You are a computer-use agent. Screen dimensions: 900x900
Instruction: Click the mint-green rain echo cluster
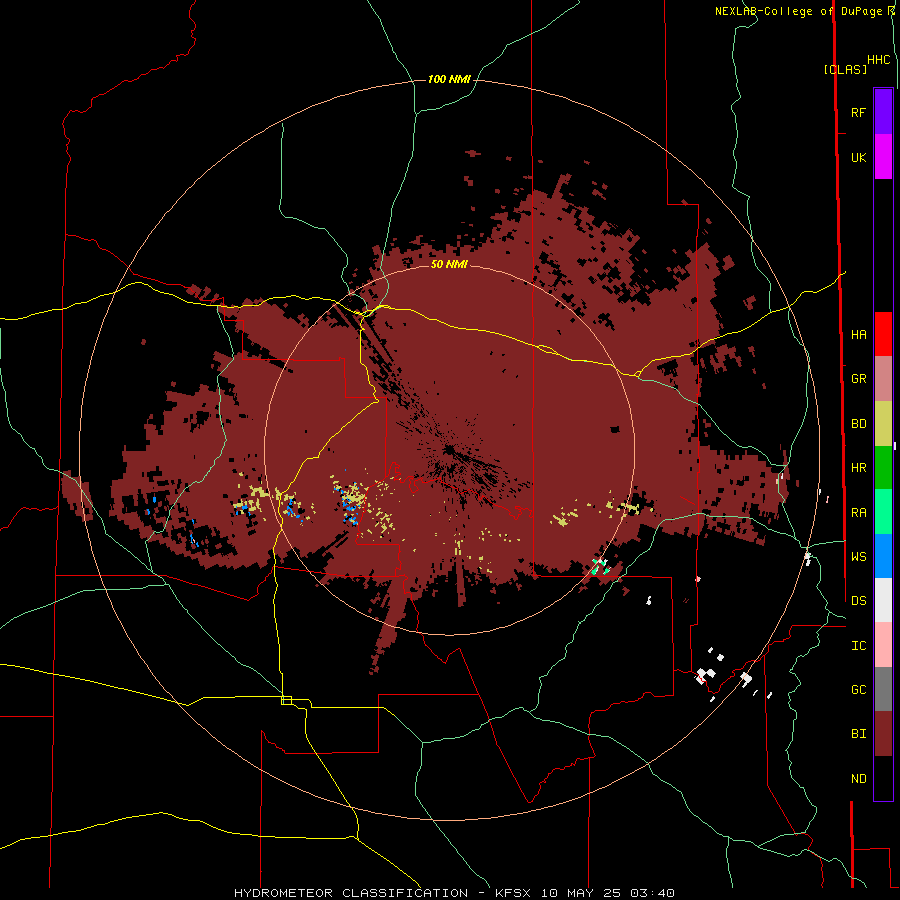pos(600,567)
